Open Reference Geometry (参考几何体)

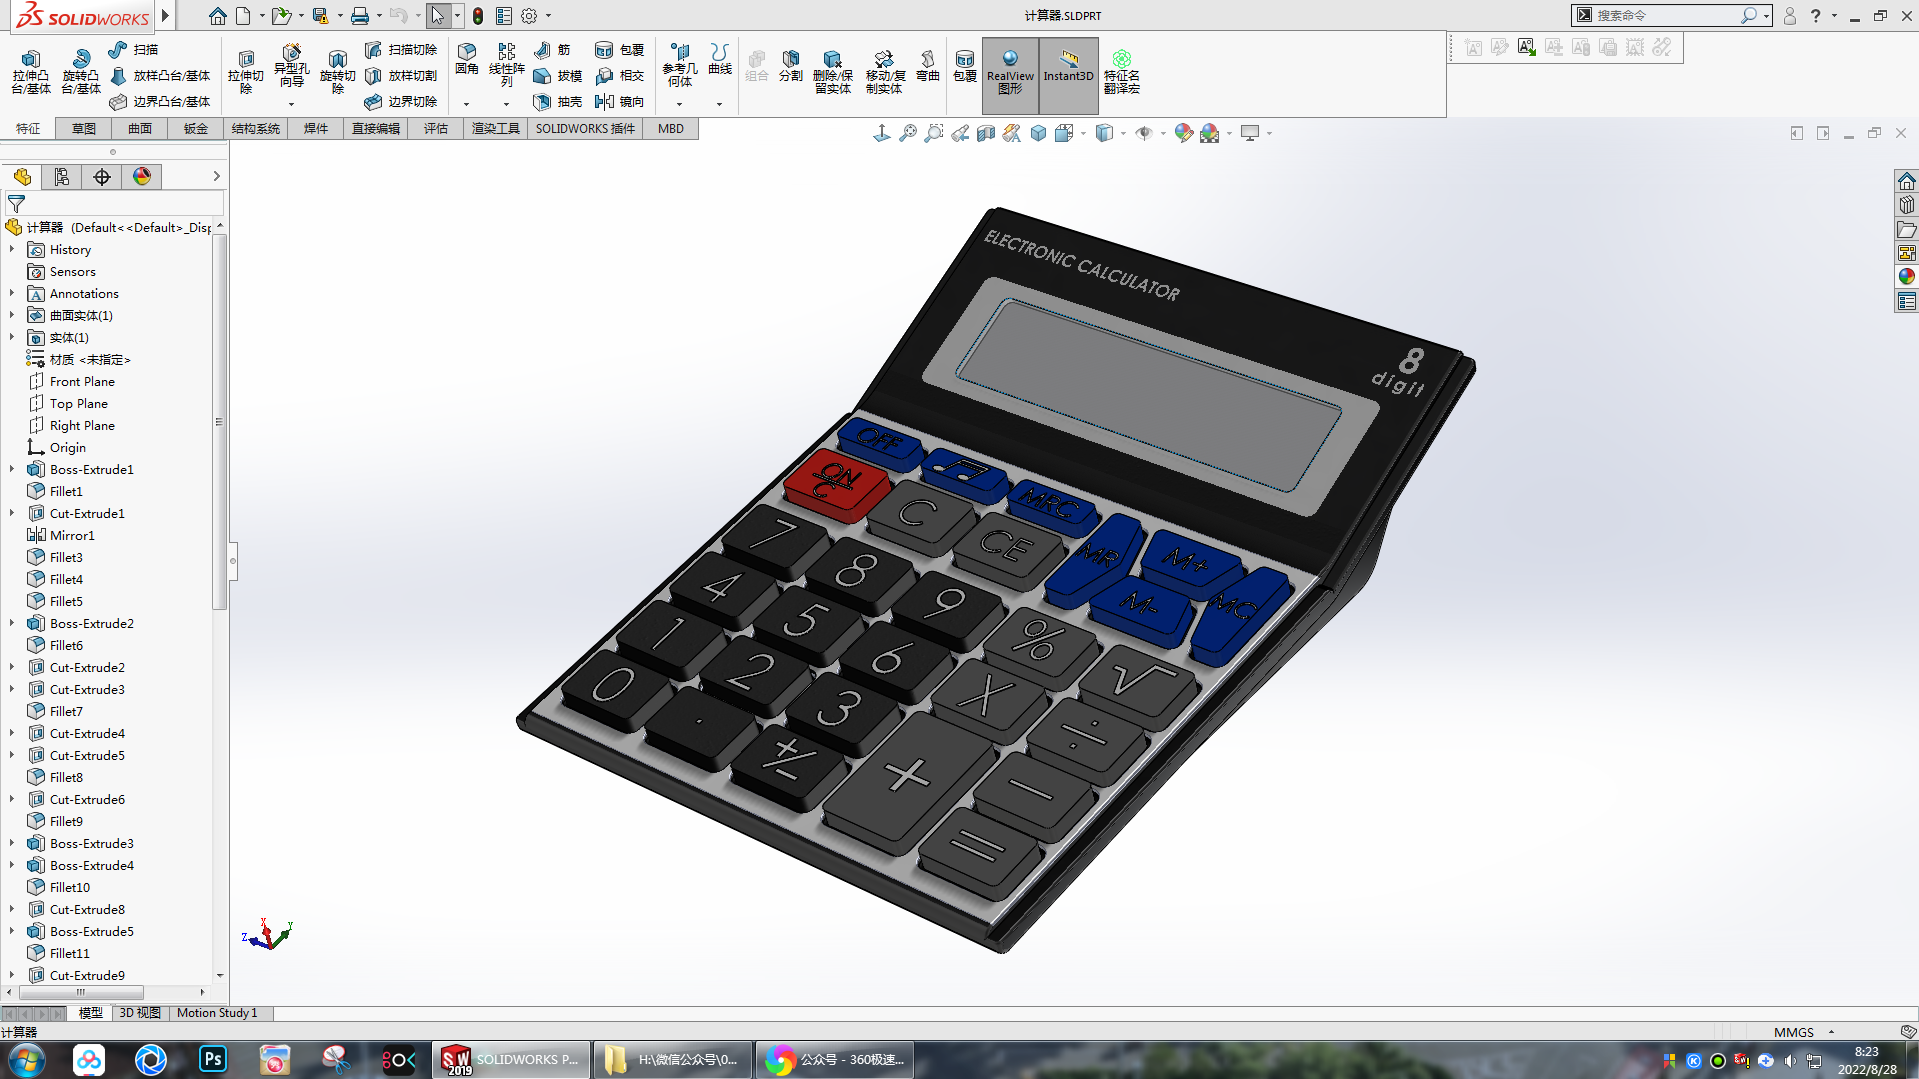(680, 66)
